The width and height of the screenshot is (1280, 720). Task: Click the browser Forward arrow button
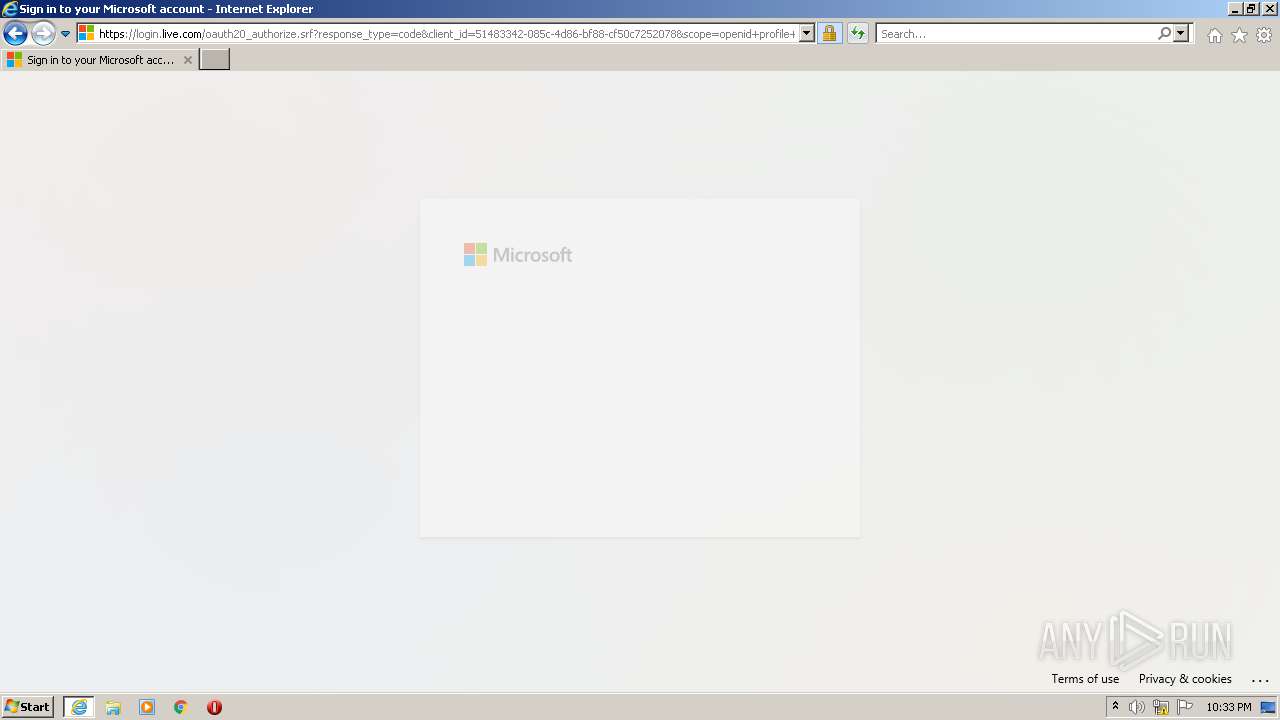pyautogui.click(x=43, y=34)
